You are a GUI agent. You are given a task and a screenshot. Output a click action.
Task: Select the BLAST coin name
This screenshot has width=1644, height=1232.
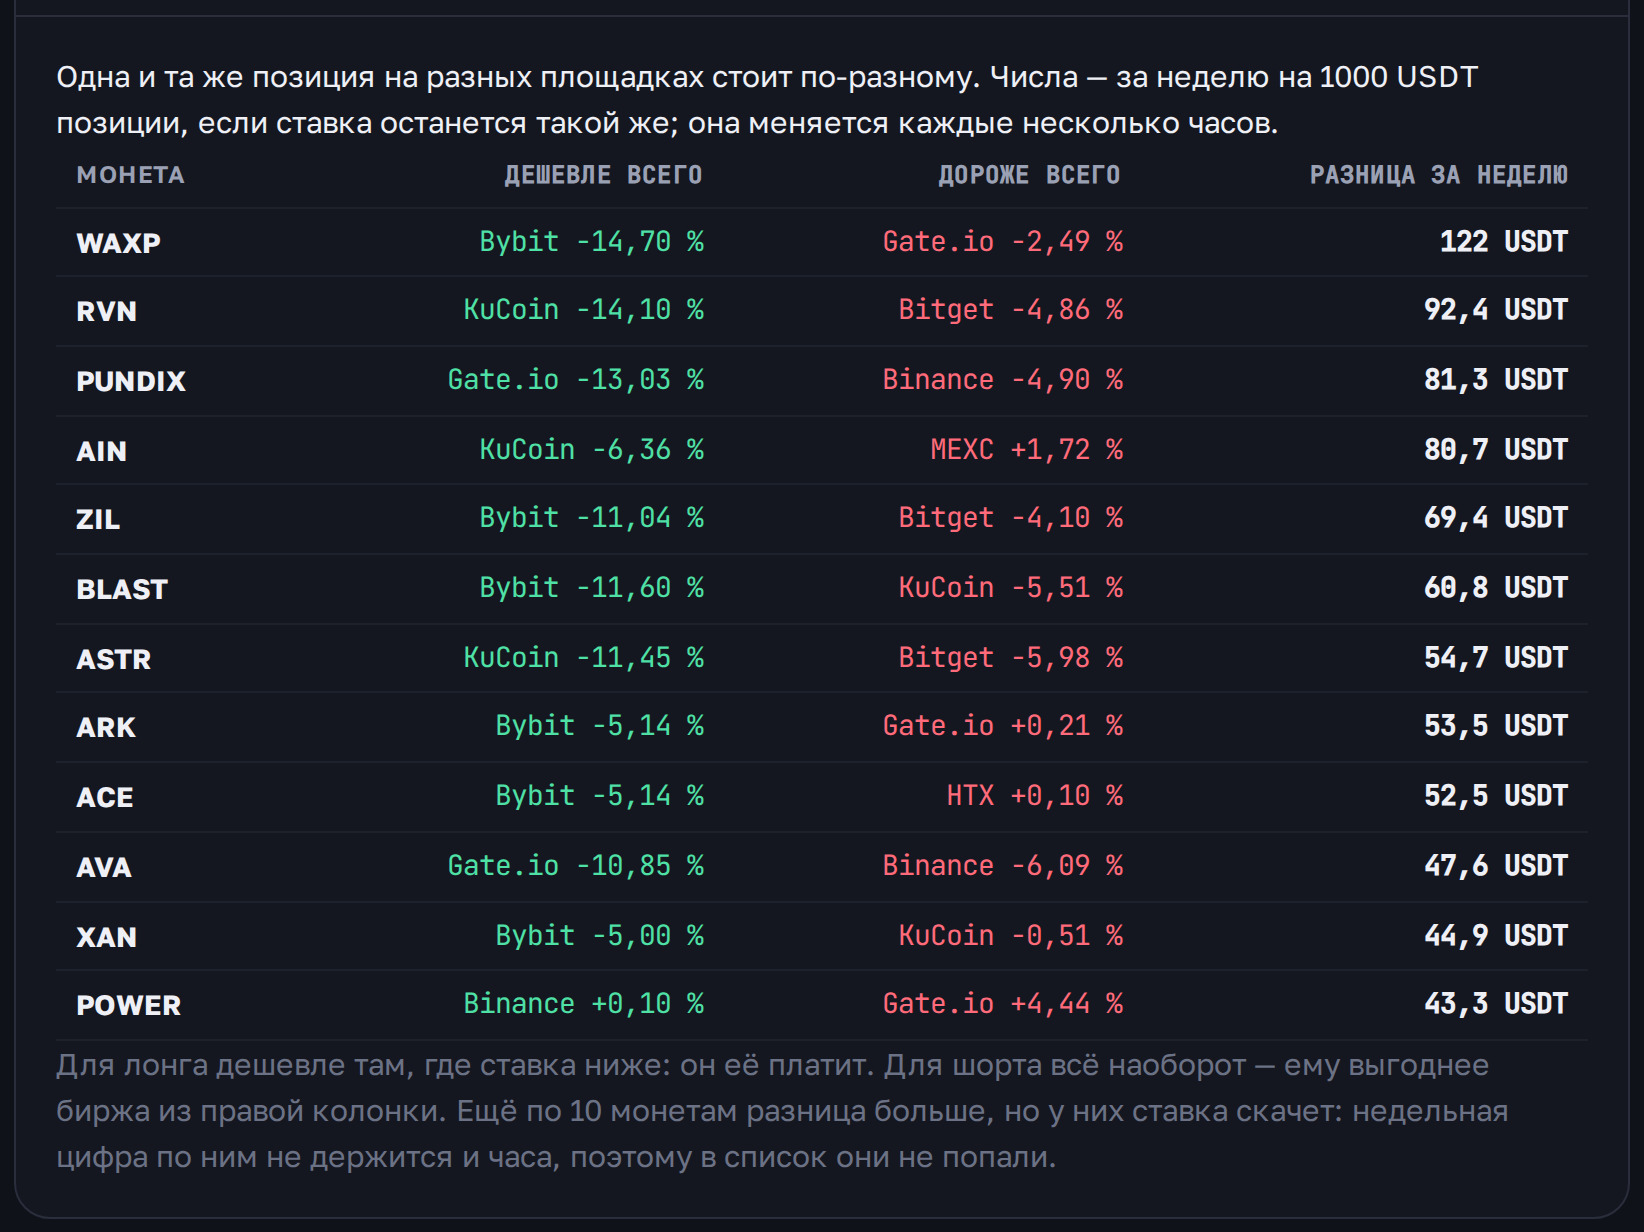(122, 589)
